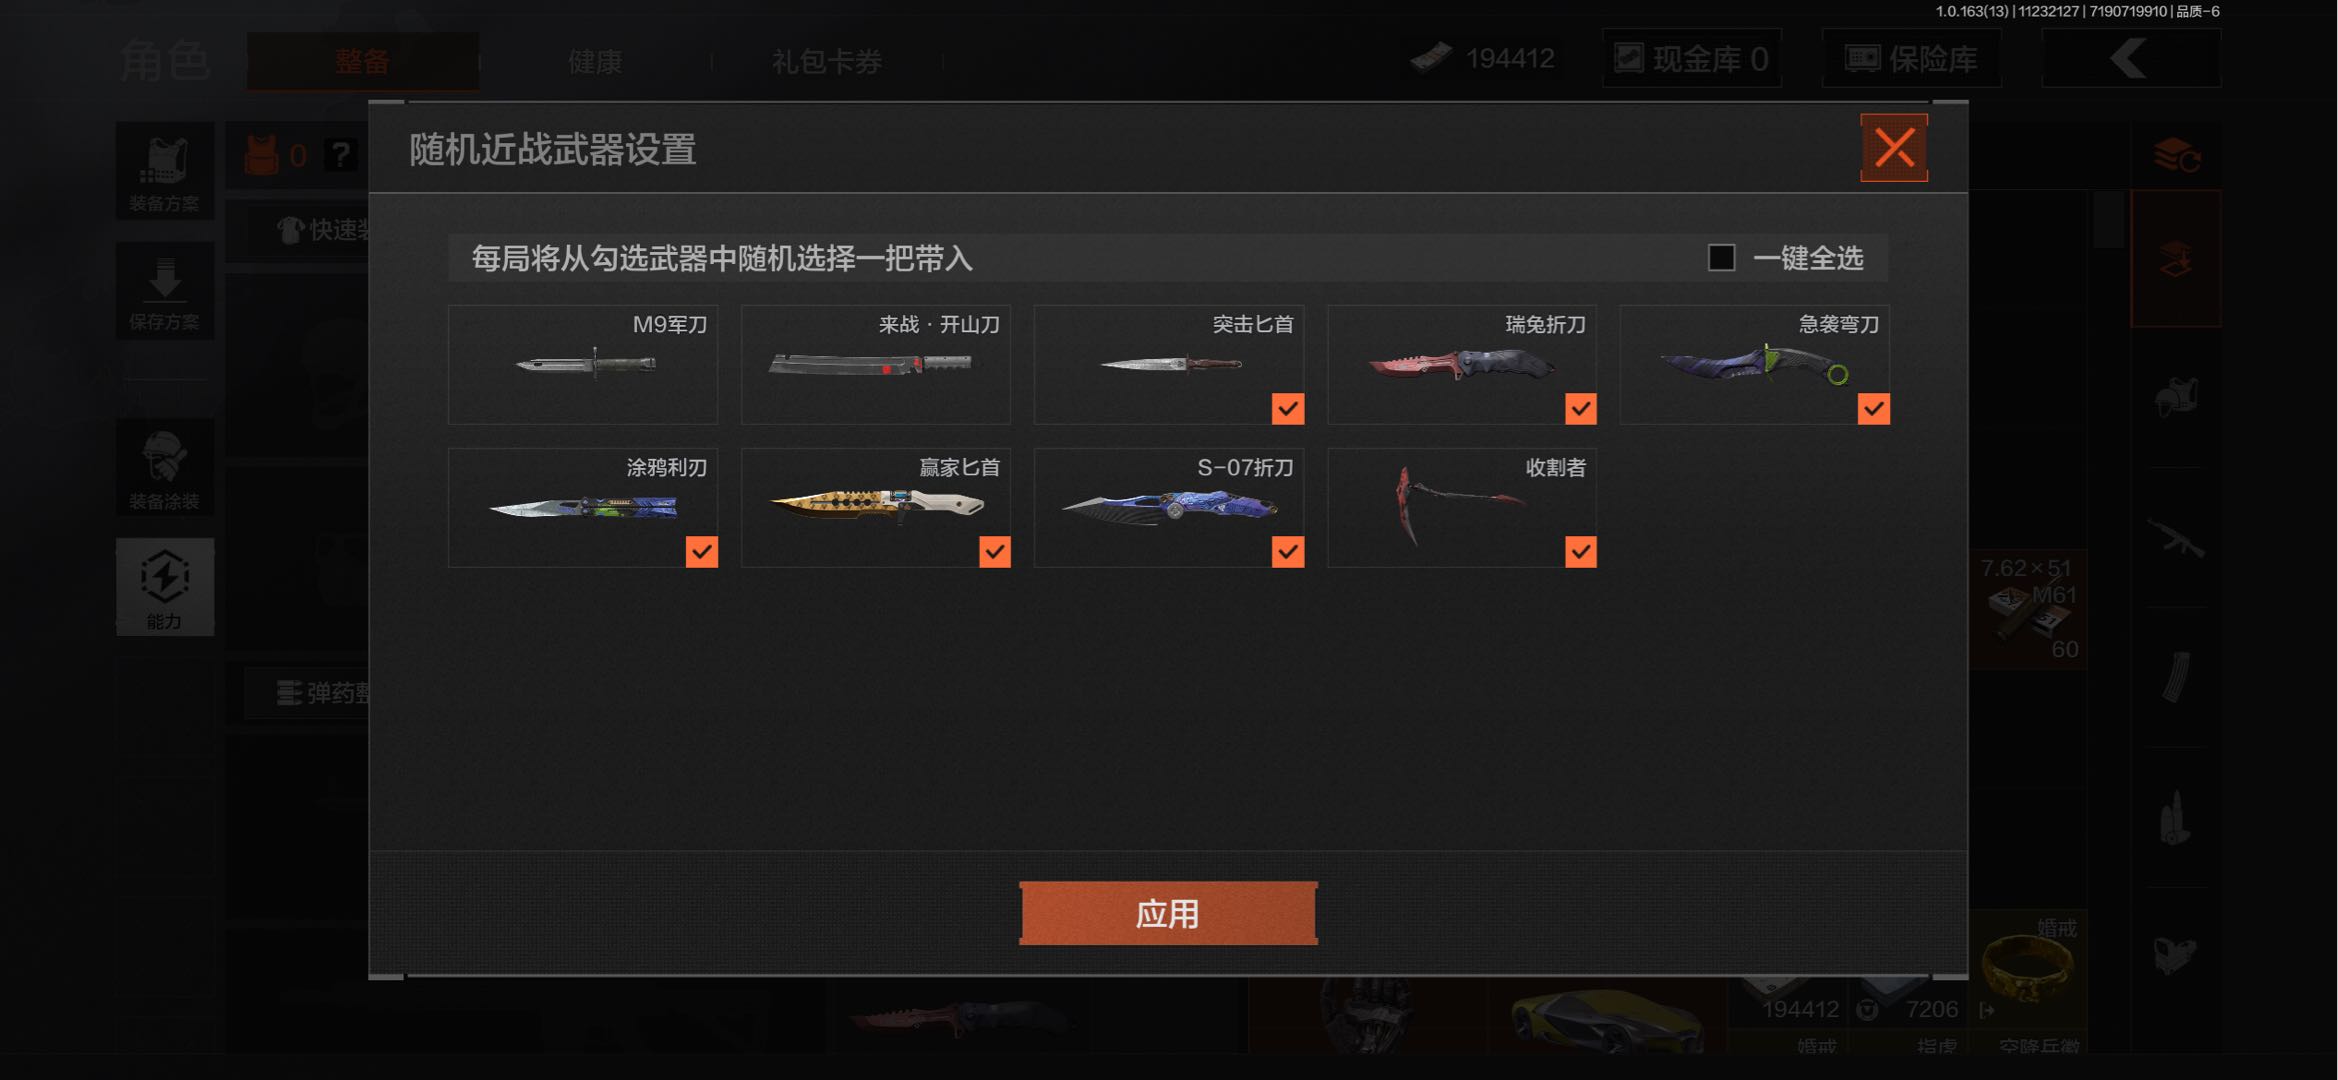The width and height of the screenshot is (2338, 1080).
Task: Toggle the 赢家匕首 checkbox off
Action: pyautogui.click(x=994, y=551)
